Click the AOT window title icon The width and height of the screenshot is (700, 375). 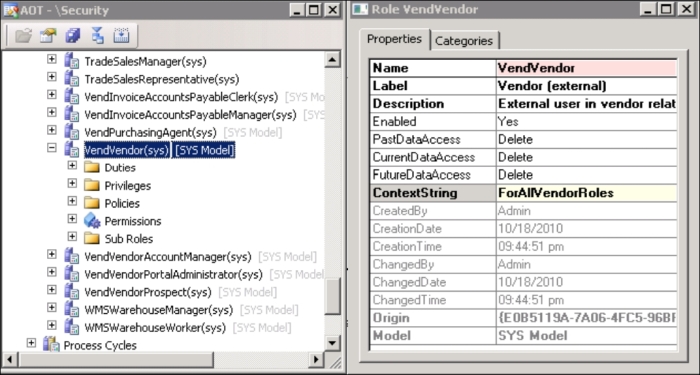(x=10, y=10)
